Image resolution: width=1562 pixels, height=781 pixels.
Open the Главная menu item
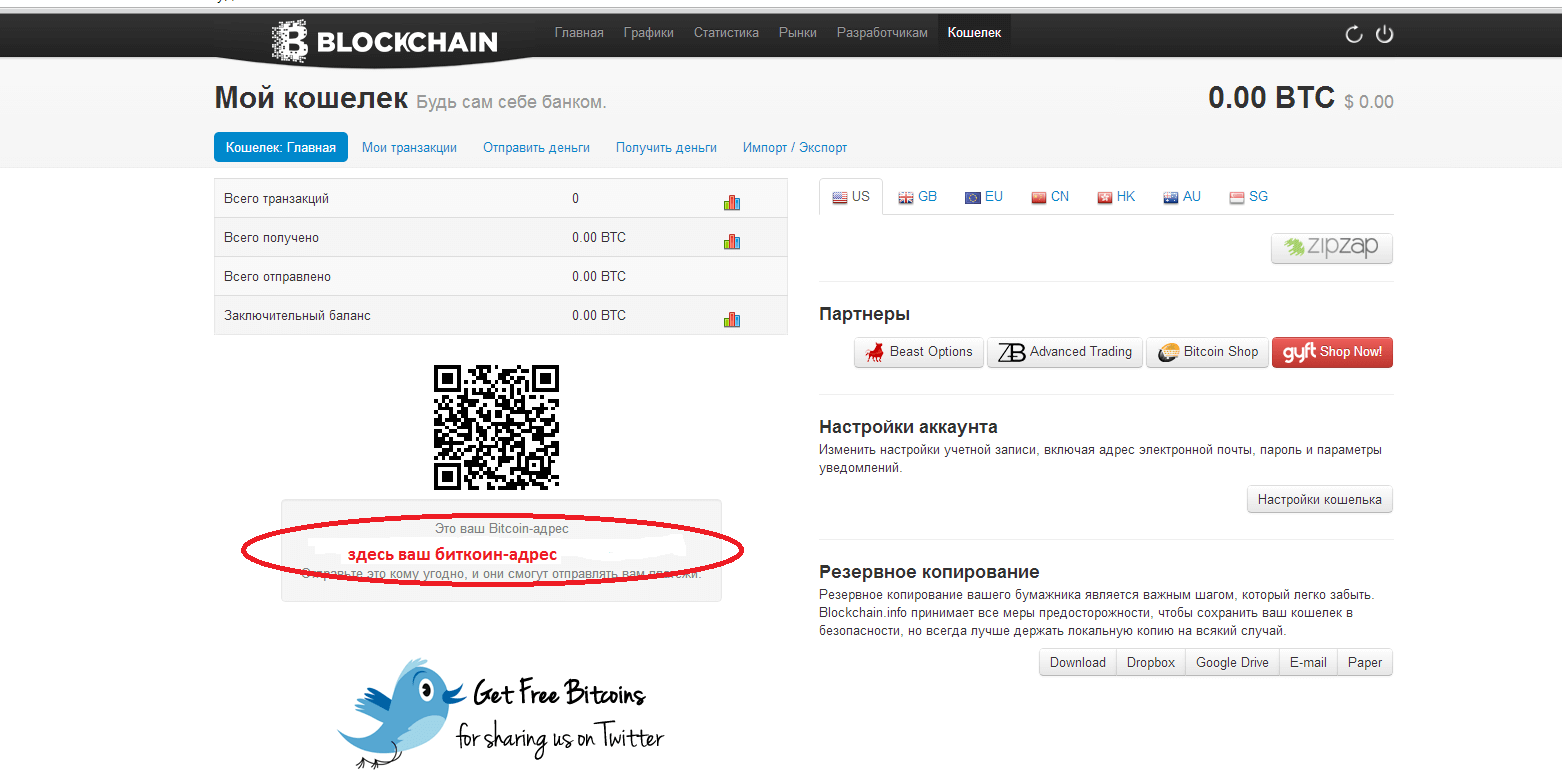(579, 33)
